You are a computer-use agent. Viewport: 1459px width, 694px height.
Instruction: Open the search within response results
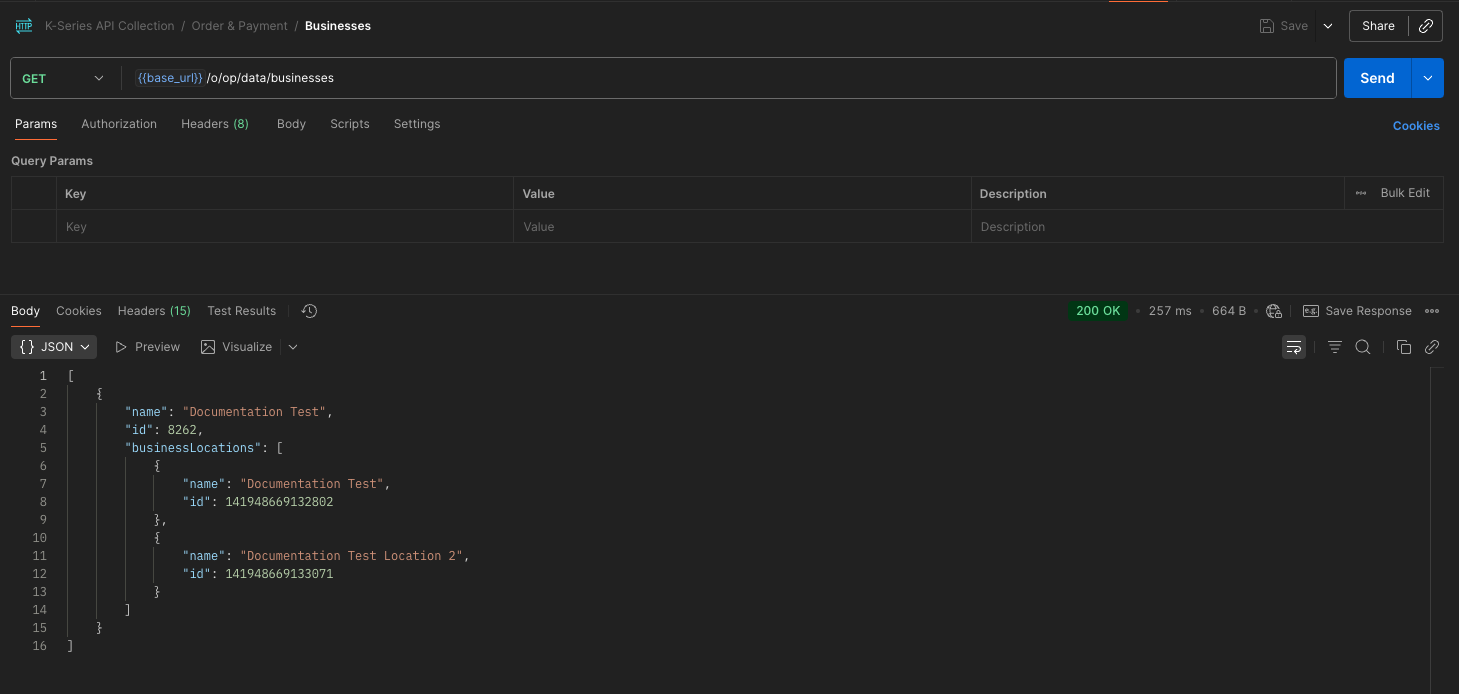pos(1363,347)
